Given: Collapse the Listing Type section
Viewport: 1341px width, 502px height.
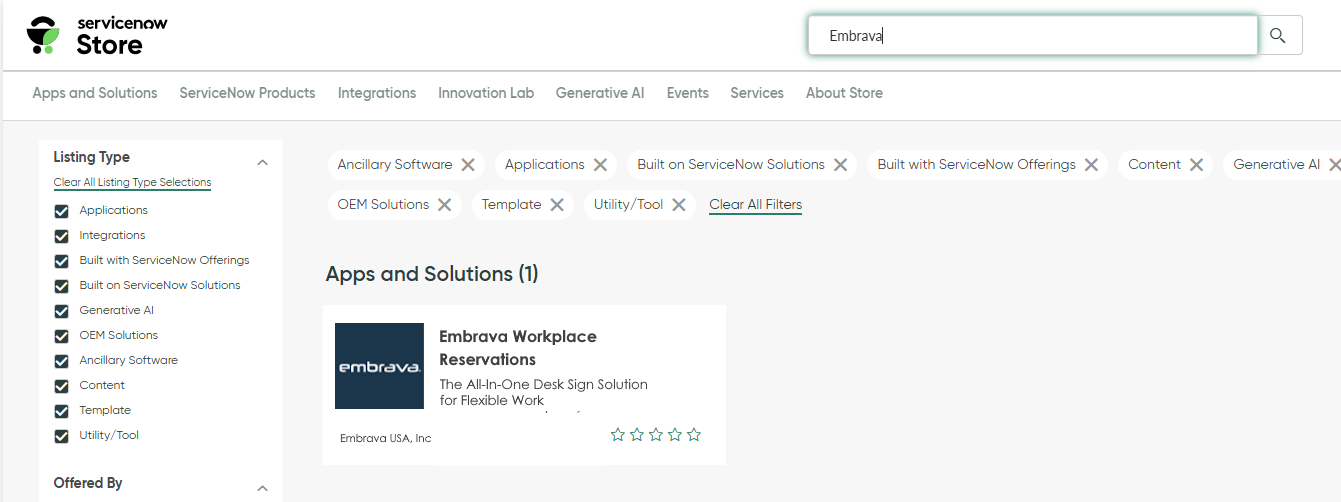Looking at the screenshot, I should pos(263,162).
